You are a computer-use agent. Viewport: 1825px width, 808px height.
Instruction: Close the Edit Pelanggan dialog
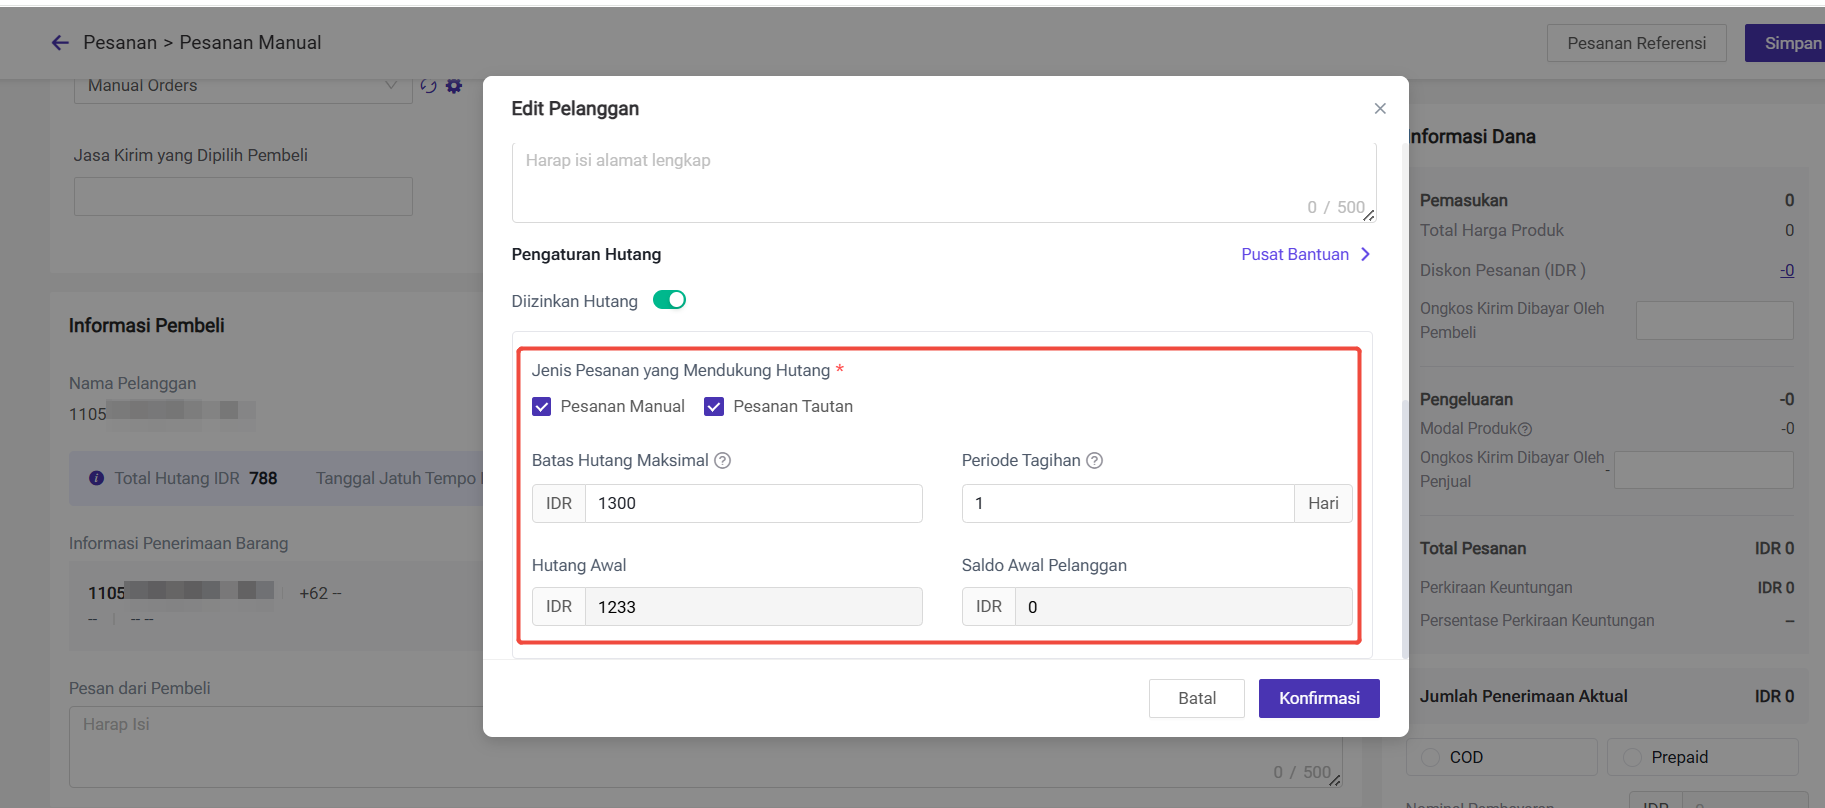click(x=1380, y=108)
